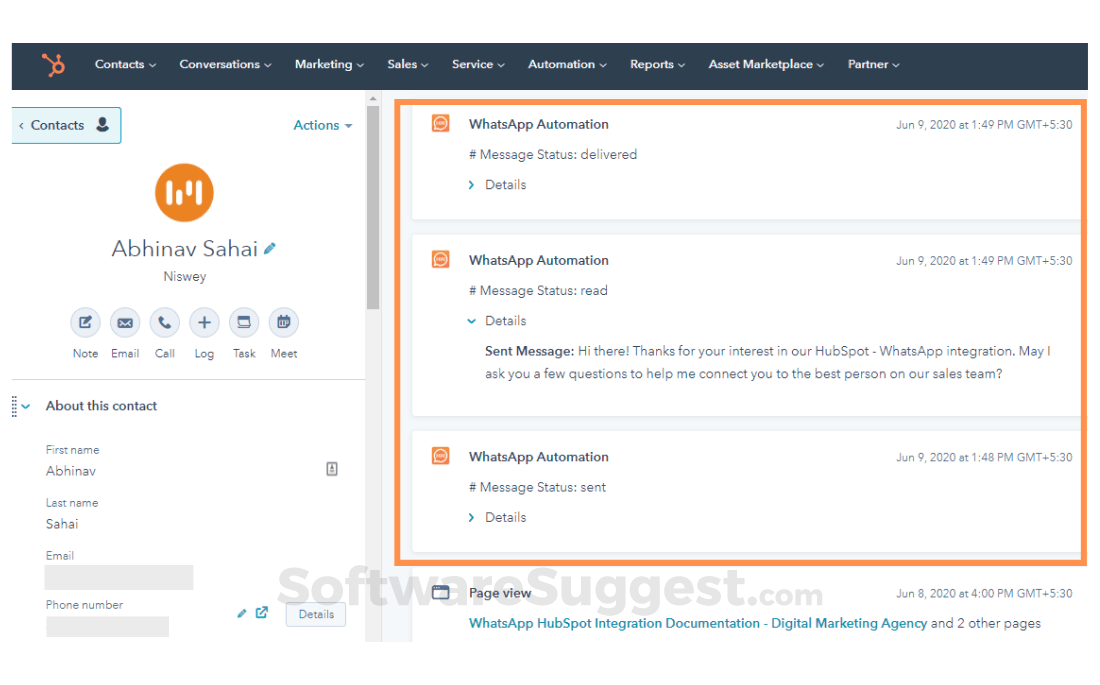
Task: Click 'Message Status: sent' text
Action: click(x=537, y=487)
